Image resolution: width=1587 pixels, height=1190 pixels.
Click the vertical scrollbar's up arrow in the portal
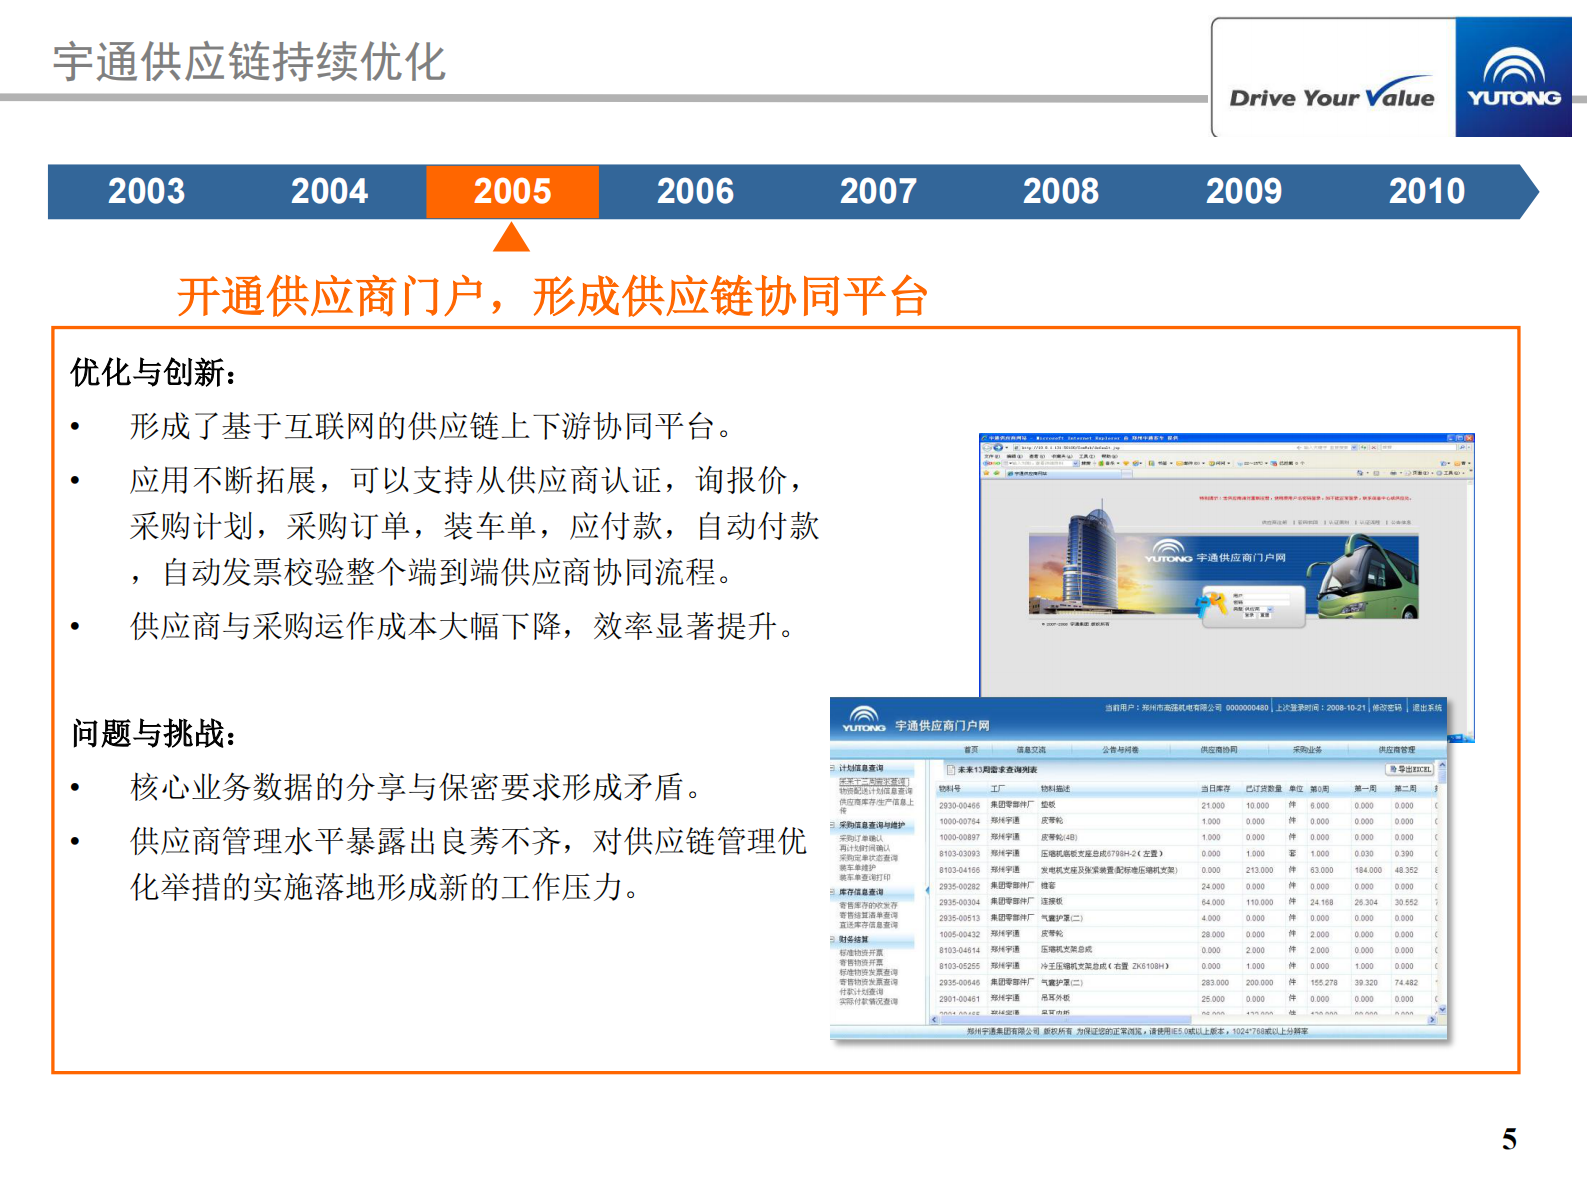click(1441, 766)
